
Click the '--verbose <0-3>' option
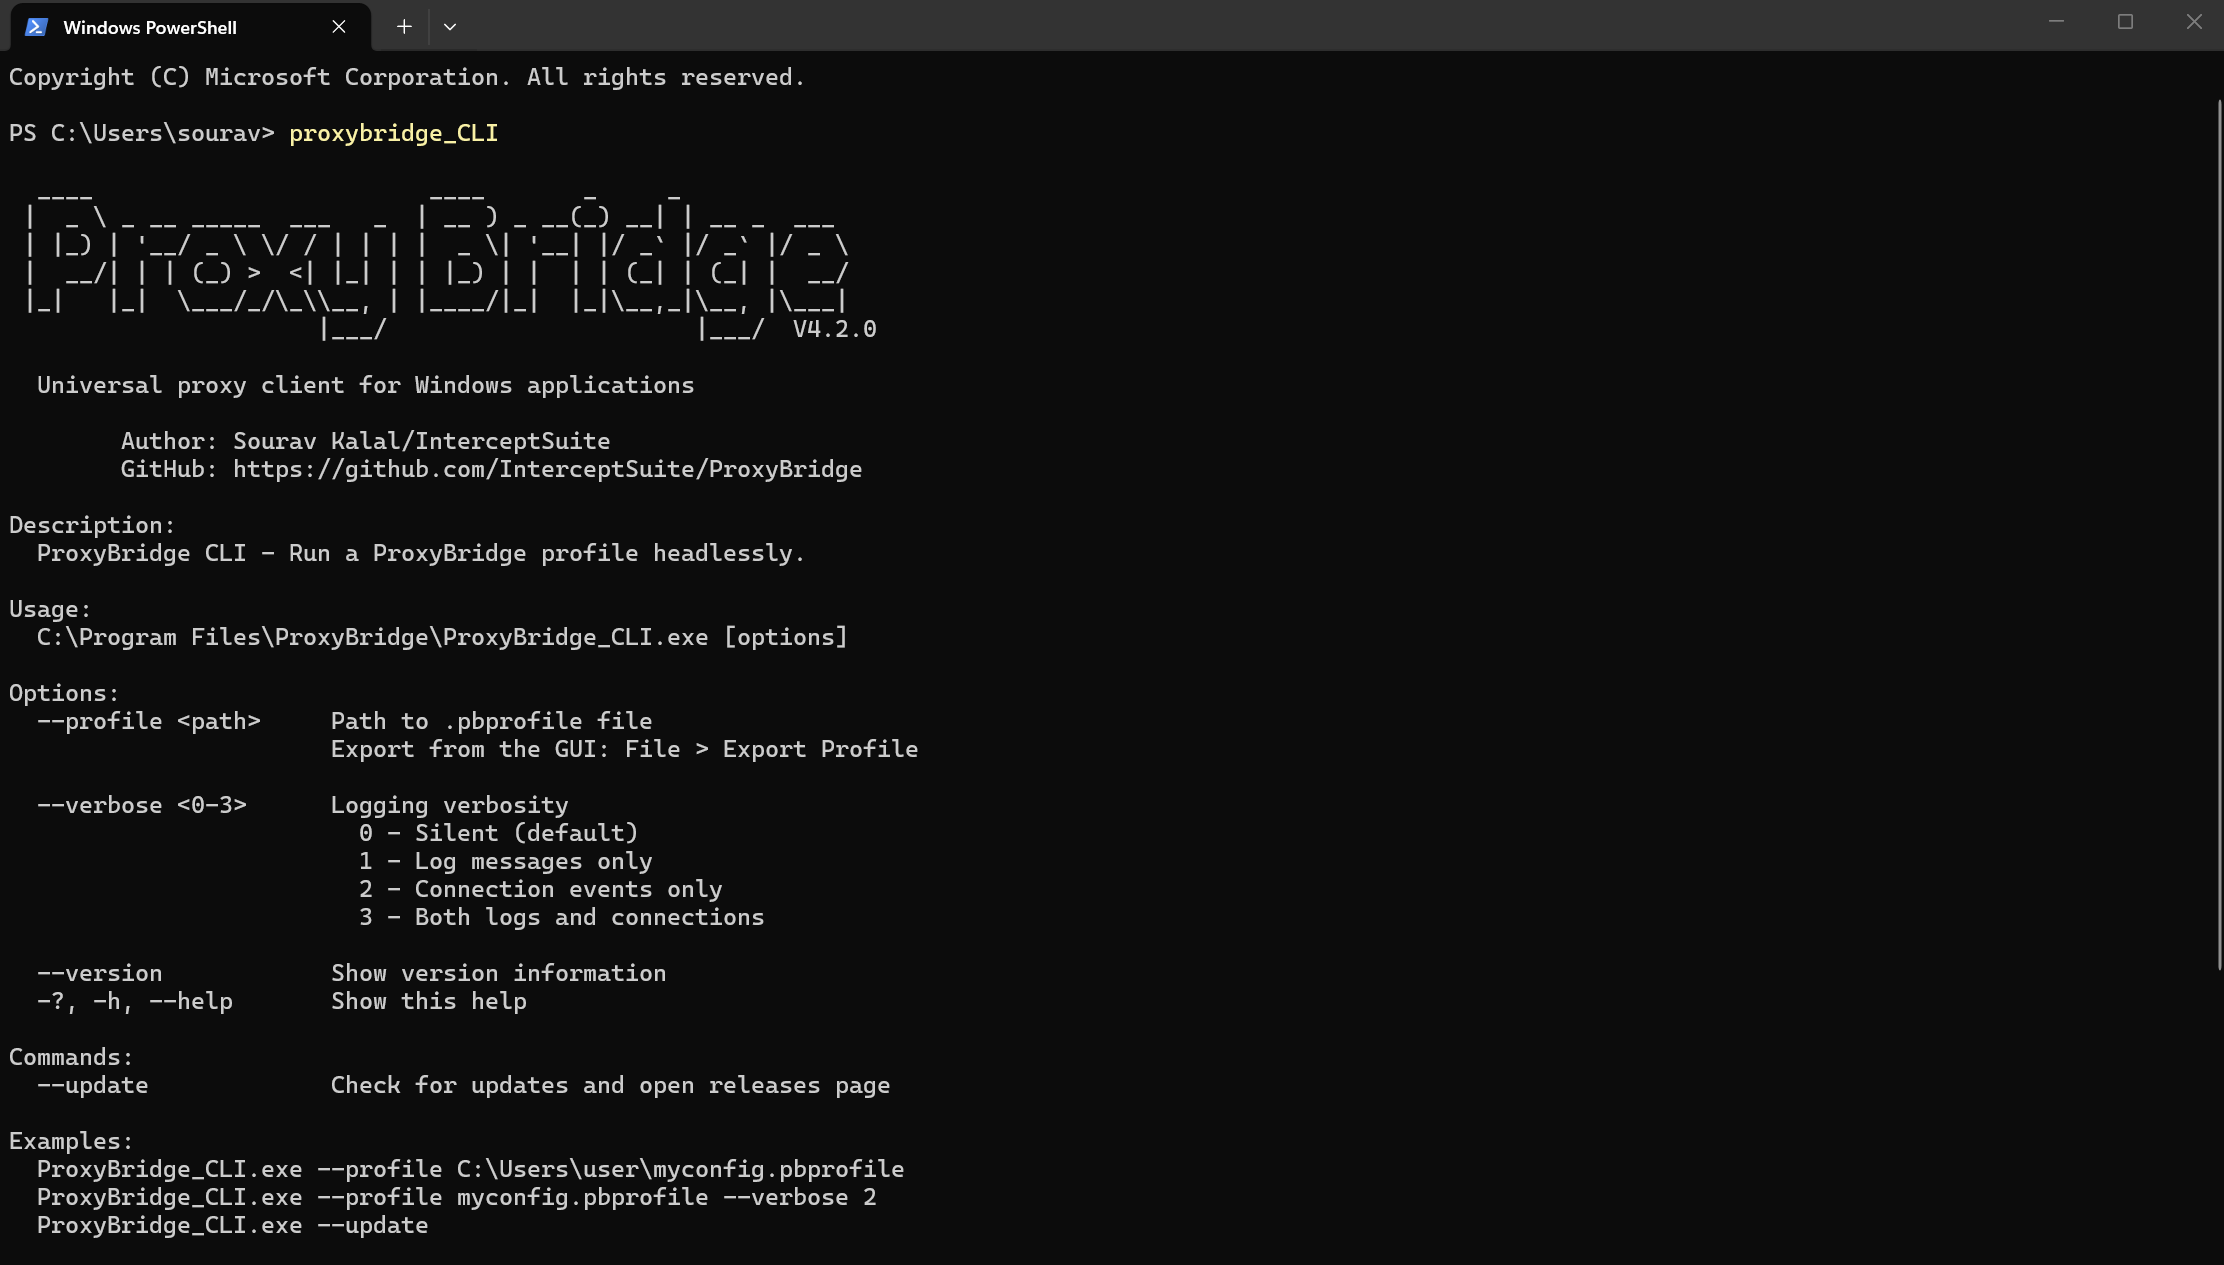142,805
